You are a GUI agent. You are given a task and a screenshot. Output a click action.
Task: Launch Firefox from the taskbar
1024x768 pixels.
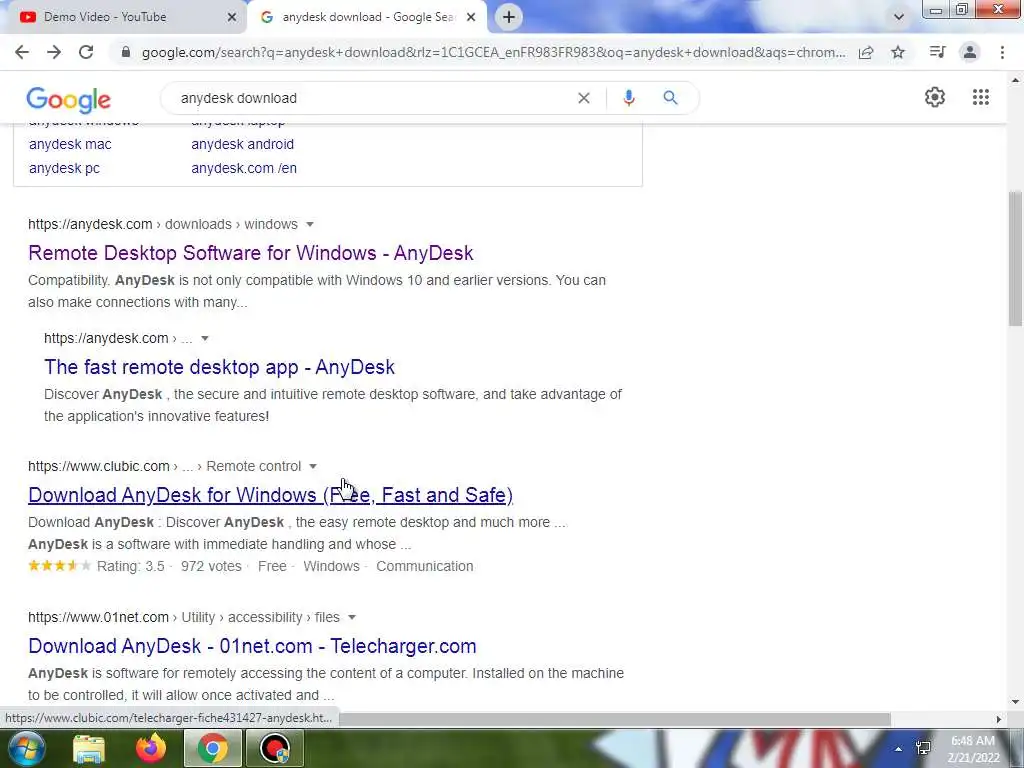click(x=151, y=748)
